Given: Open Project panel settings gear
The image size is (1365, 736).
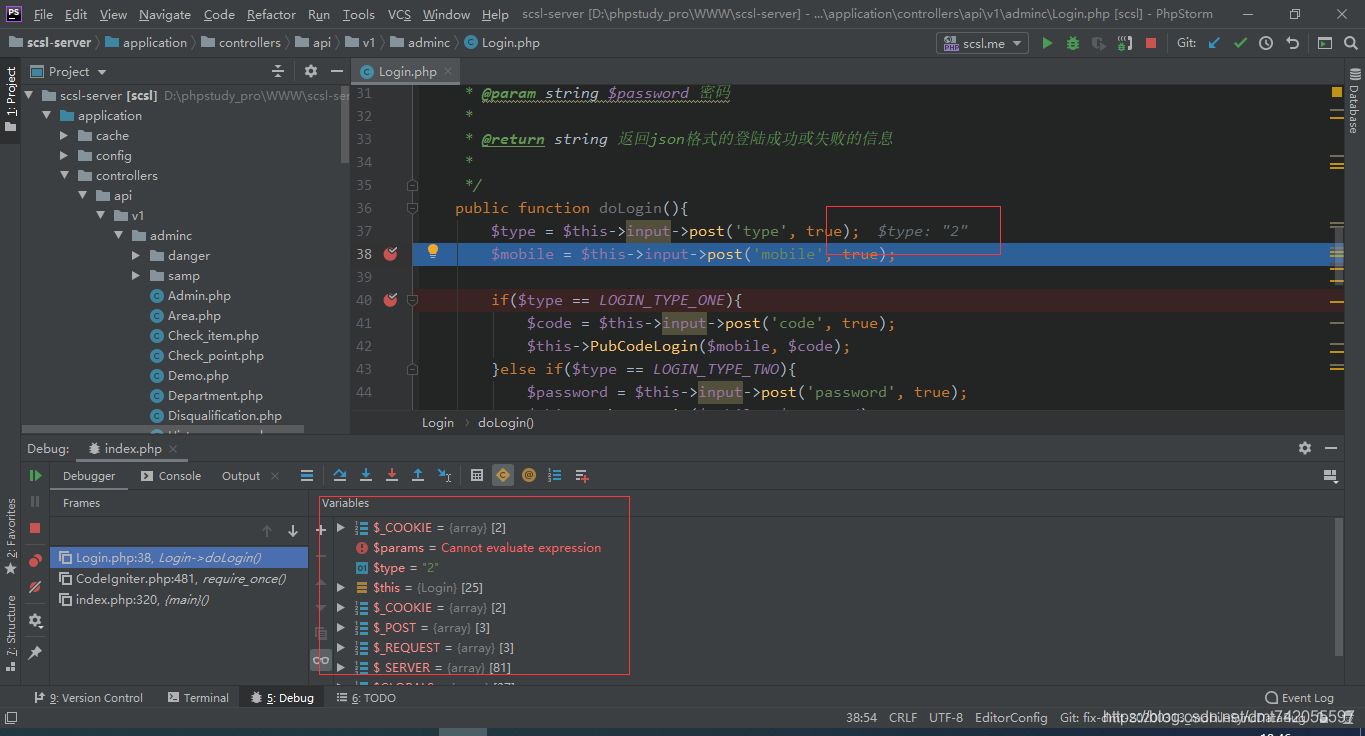Looking at the screenshot, I should click(310, 71).
